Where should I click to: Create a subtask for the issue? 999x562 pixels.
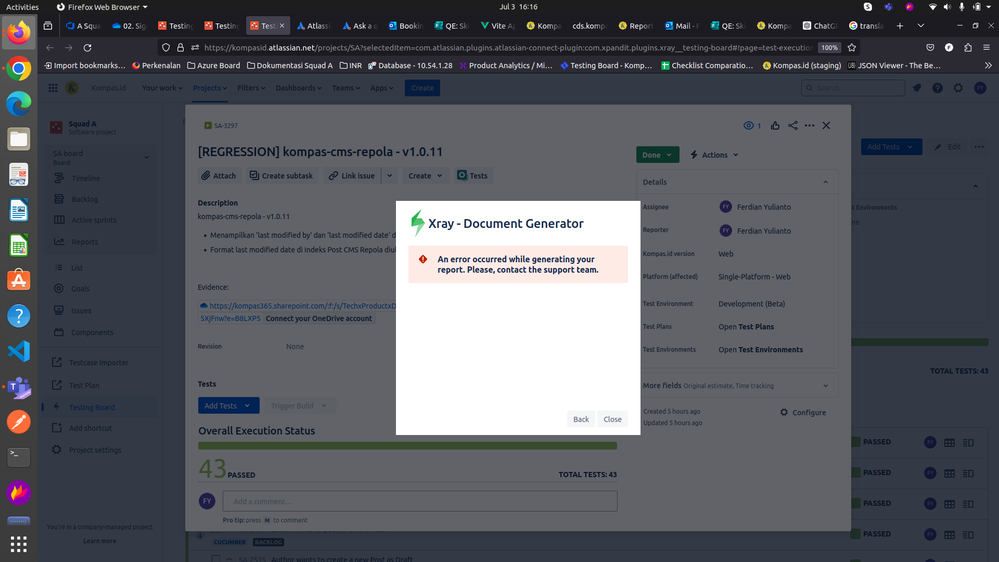pyautogui.click(x=281, y=176)
